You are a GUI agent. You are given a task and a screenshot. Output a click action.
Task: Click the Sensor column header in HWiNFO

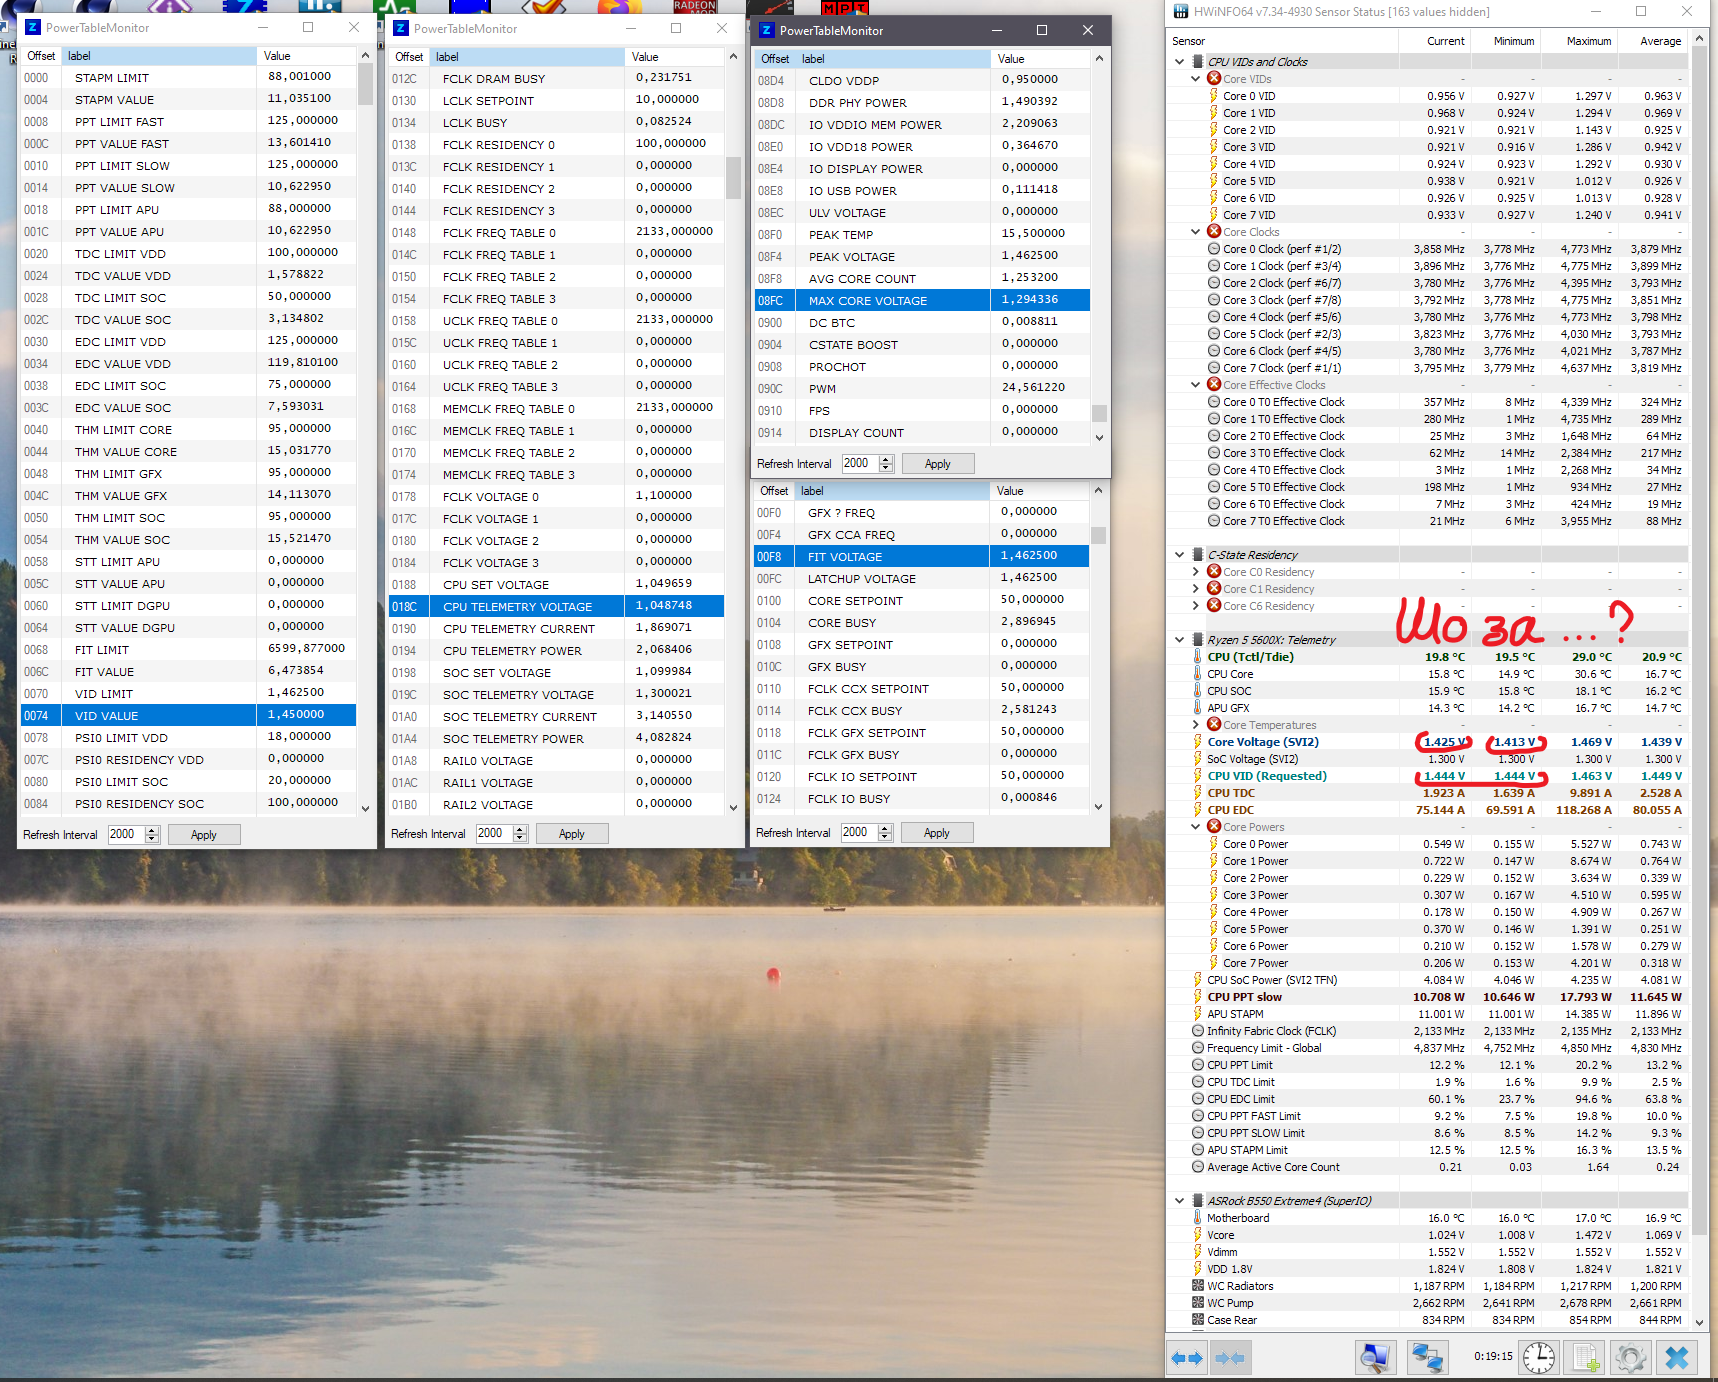click(x=1283, y=41)
